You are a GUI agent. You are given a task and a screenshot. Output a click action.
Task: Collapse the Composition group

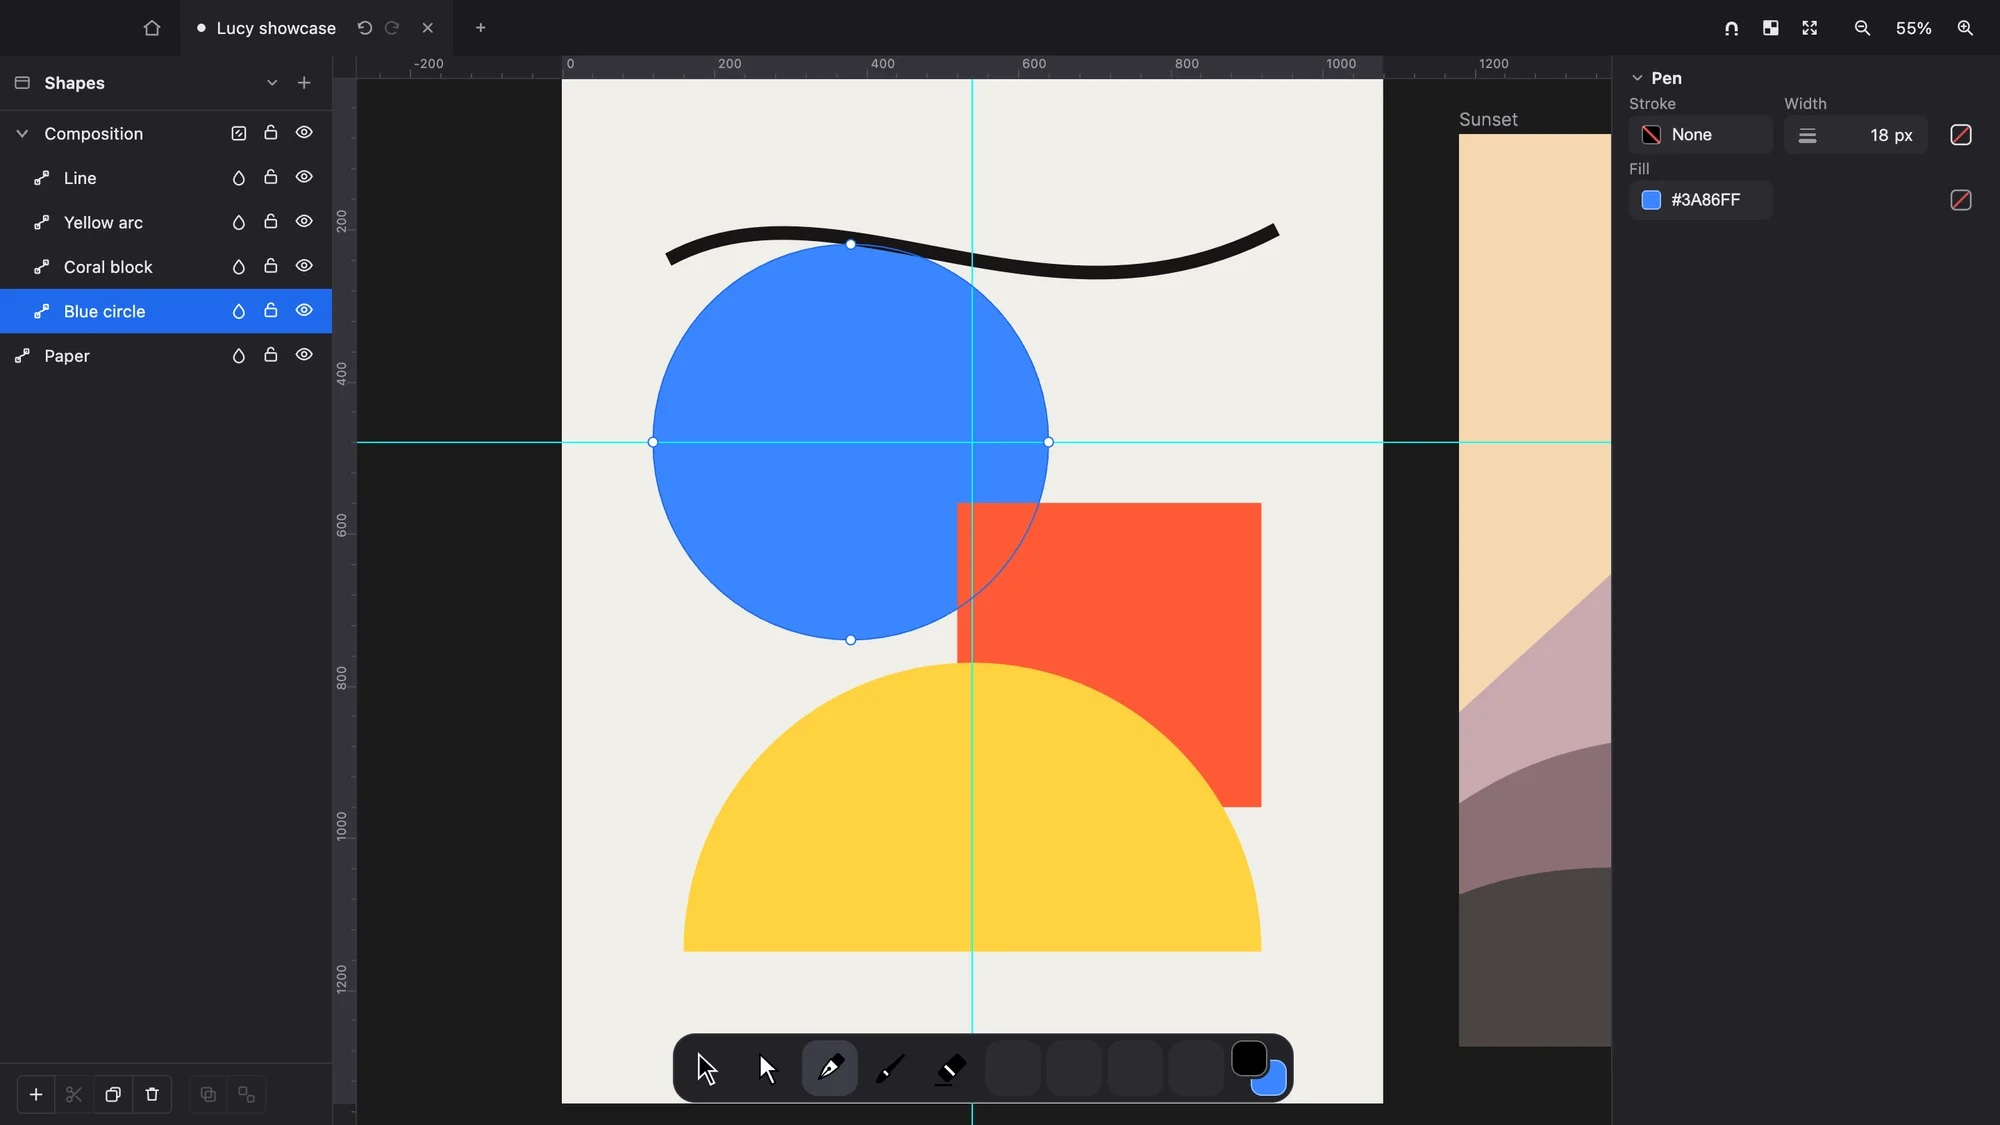(22, 133)
